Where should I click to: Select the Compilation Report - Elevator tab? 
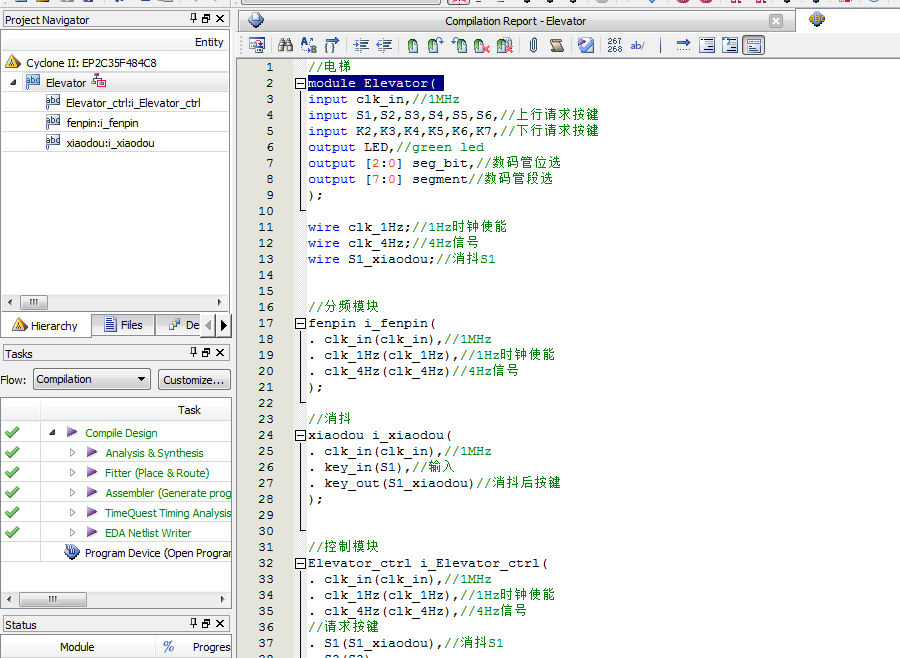(515, 21)
